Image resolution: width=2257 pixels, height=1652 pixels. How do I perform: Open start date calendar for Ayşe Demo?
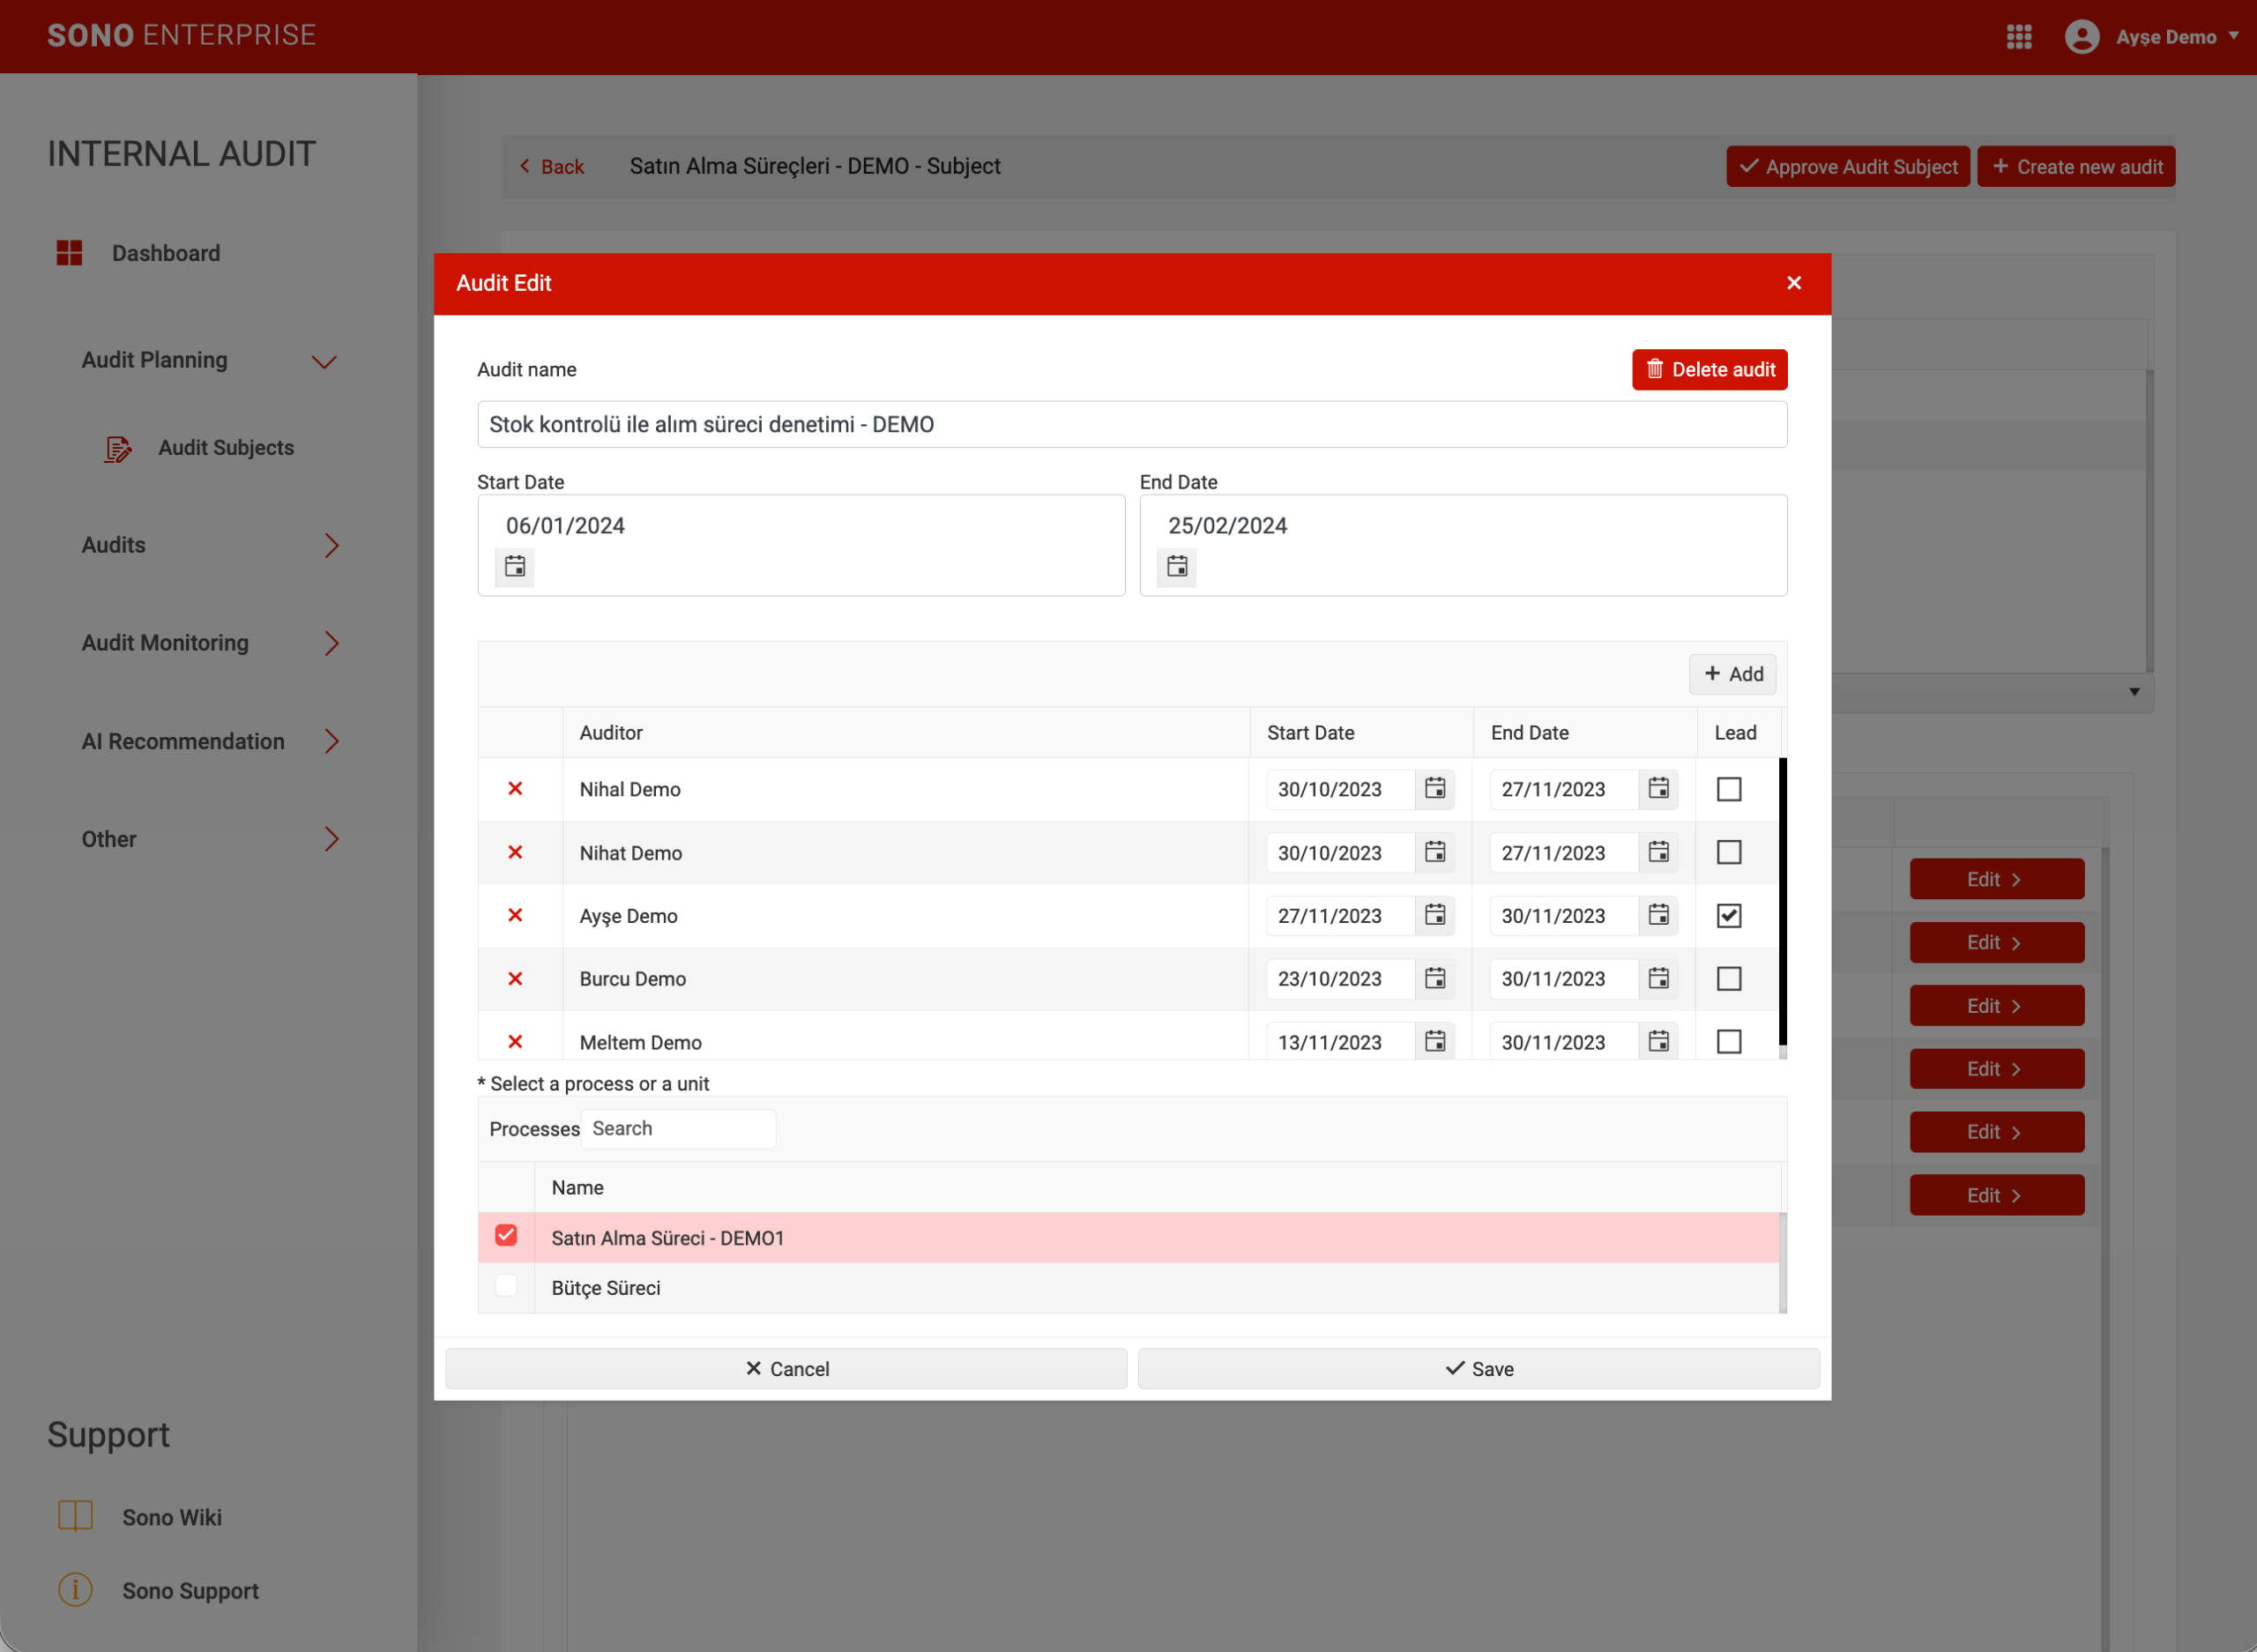point(1435,915)
